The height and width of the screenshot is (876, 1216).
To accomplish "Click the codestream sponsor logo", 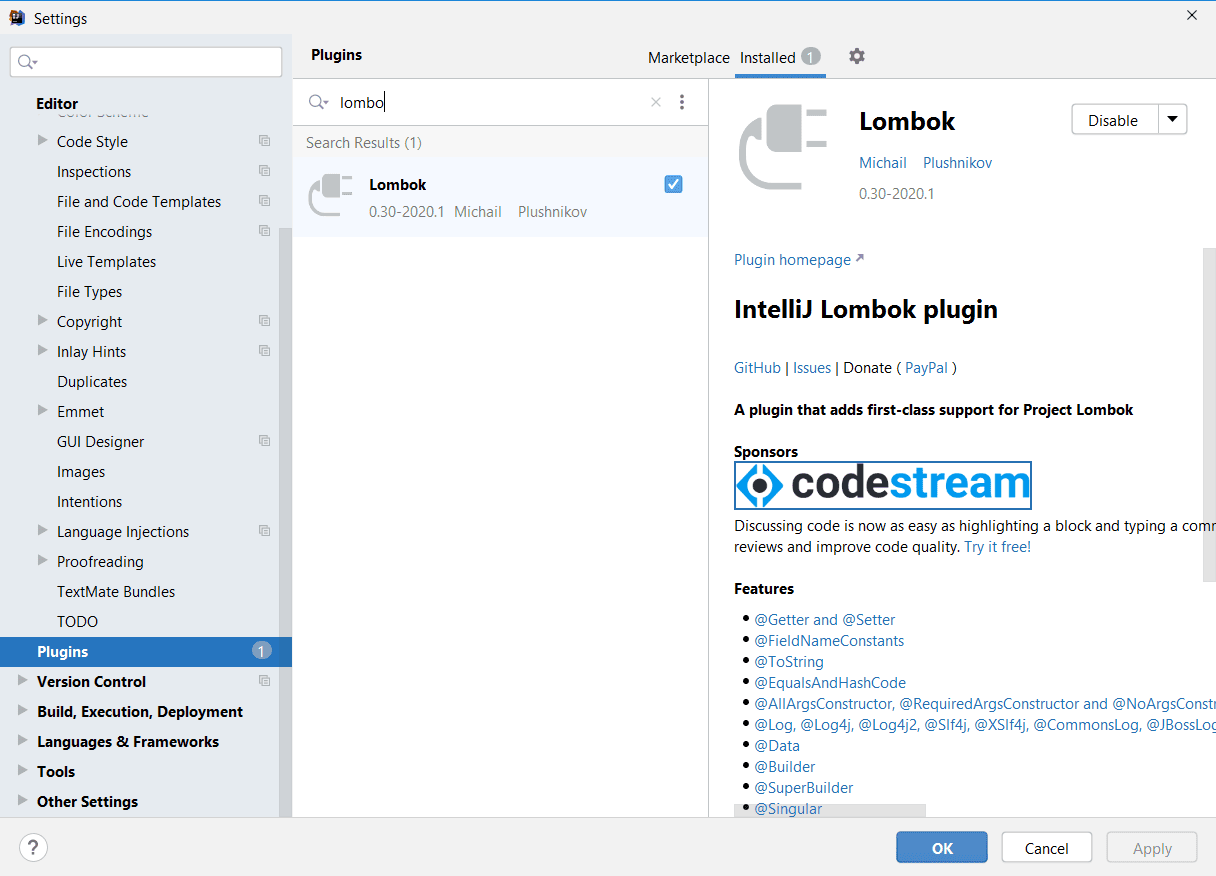I will [882, 485].
